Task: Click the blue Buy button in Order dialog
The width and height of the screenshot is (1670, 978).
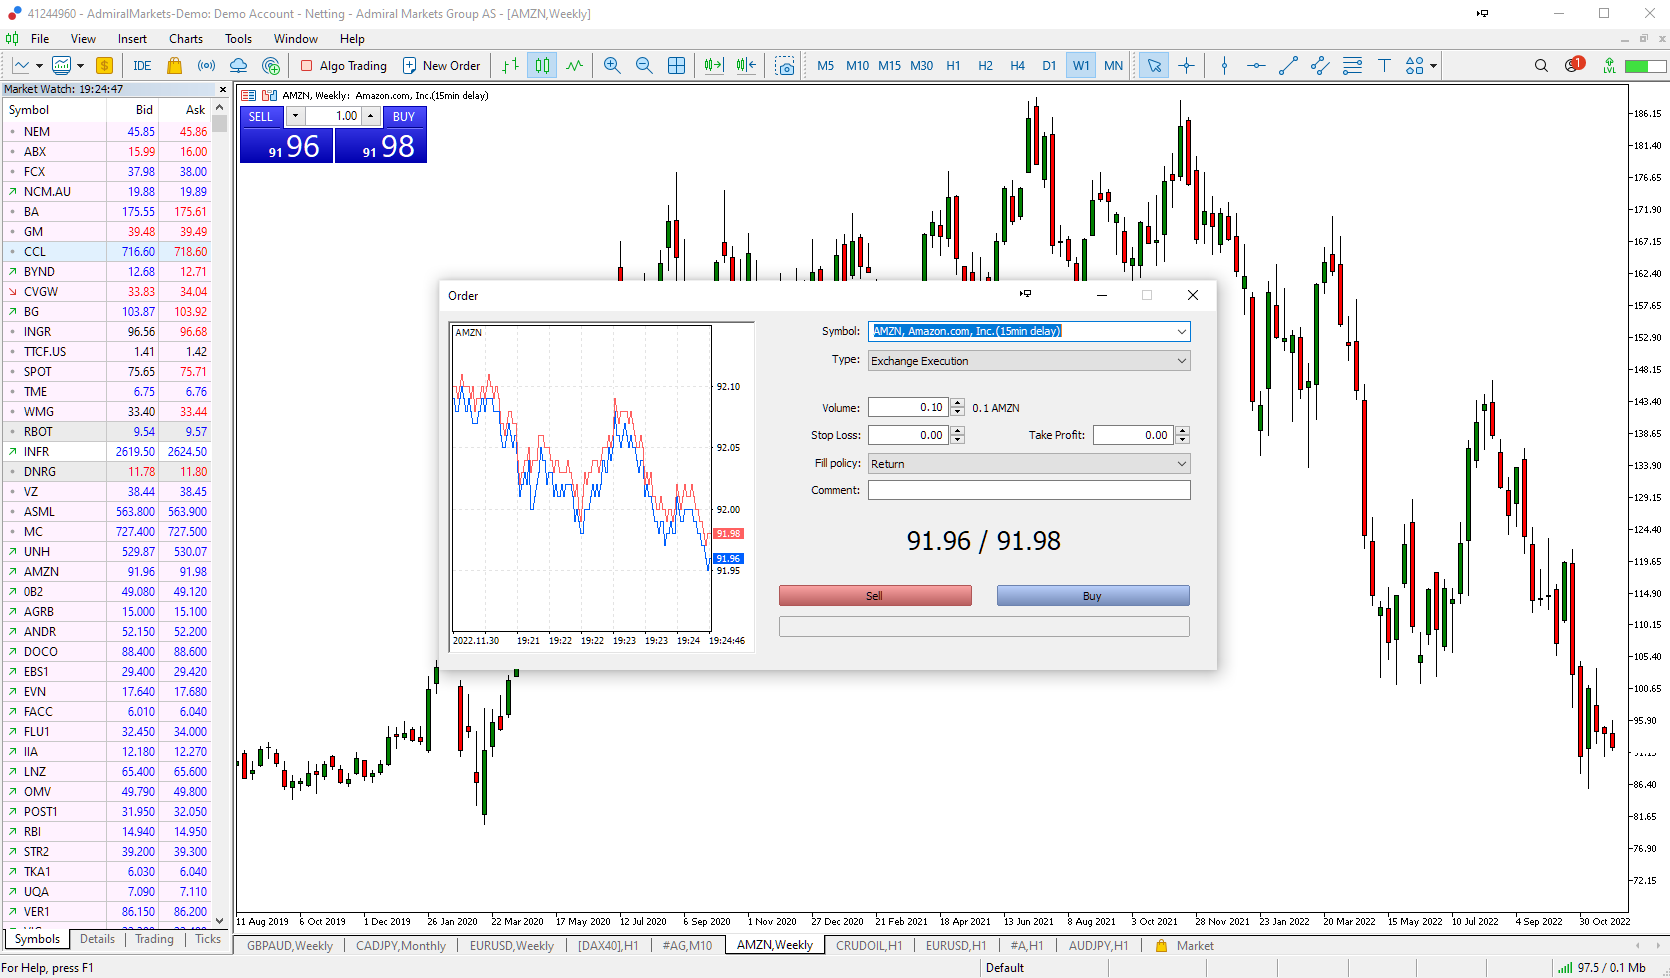Action: (1093, 596)
